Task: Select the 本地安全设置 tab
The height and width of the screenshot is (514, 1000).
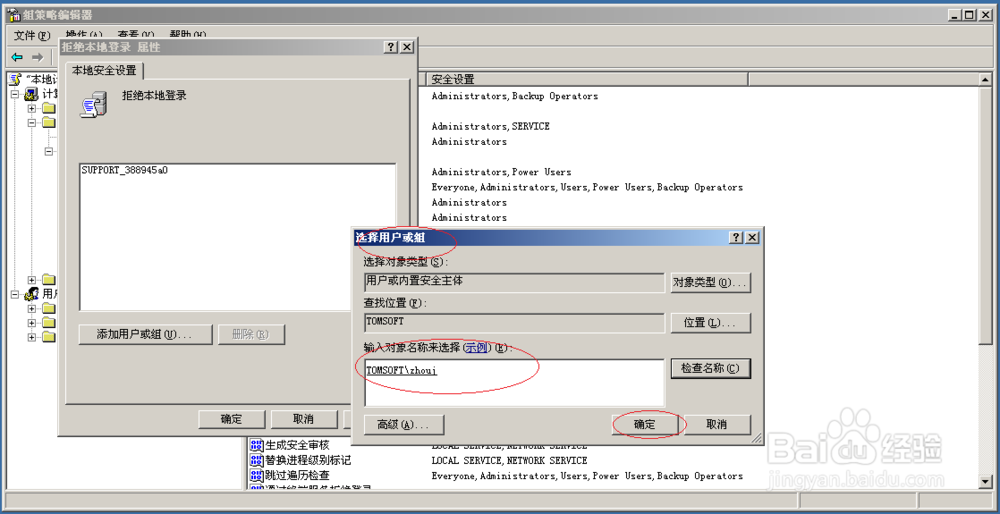Action: click(106, 70)
